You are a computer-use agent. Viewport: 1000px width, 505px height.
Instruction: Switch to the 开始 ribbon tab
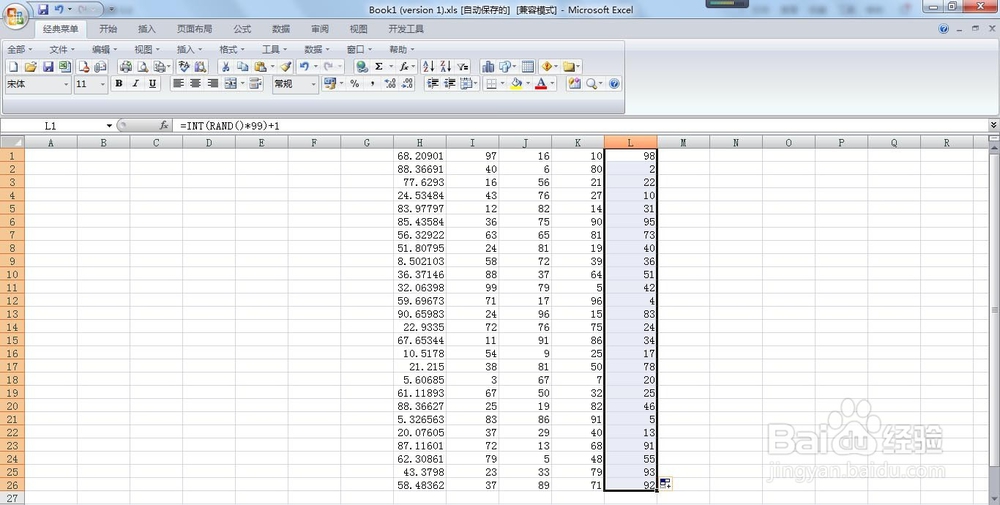click(x=108, y=29)
